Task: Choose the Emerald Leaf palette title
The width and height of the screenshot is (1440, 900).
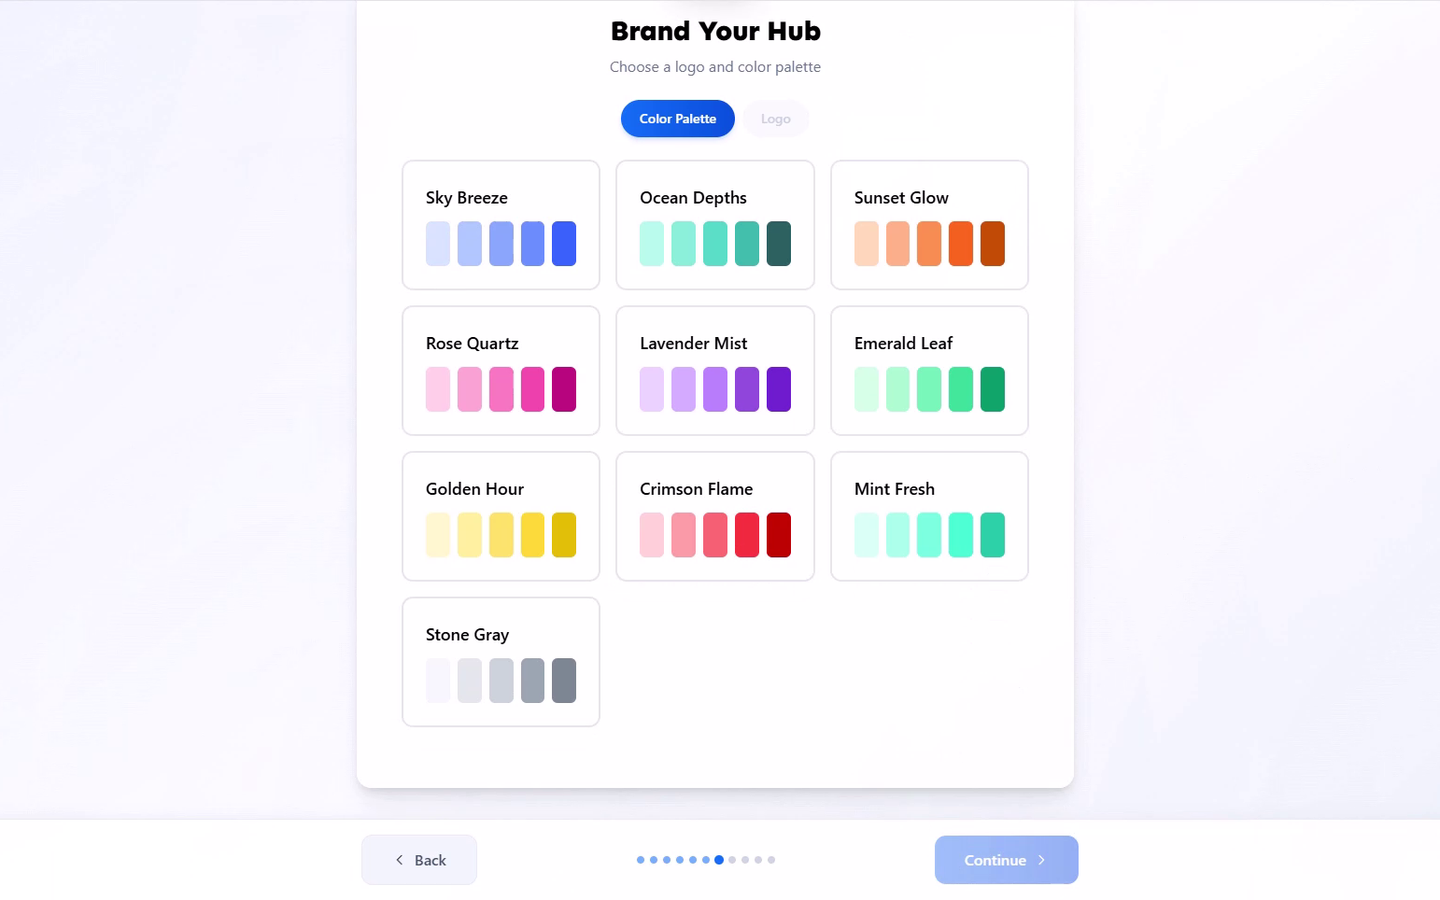Action: tap(903, 344)
